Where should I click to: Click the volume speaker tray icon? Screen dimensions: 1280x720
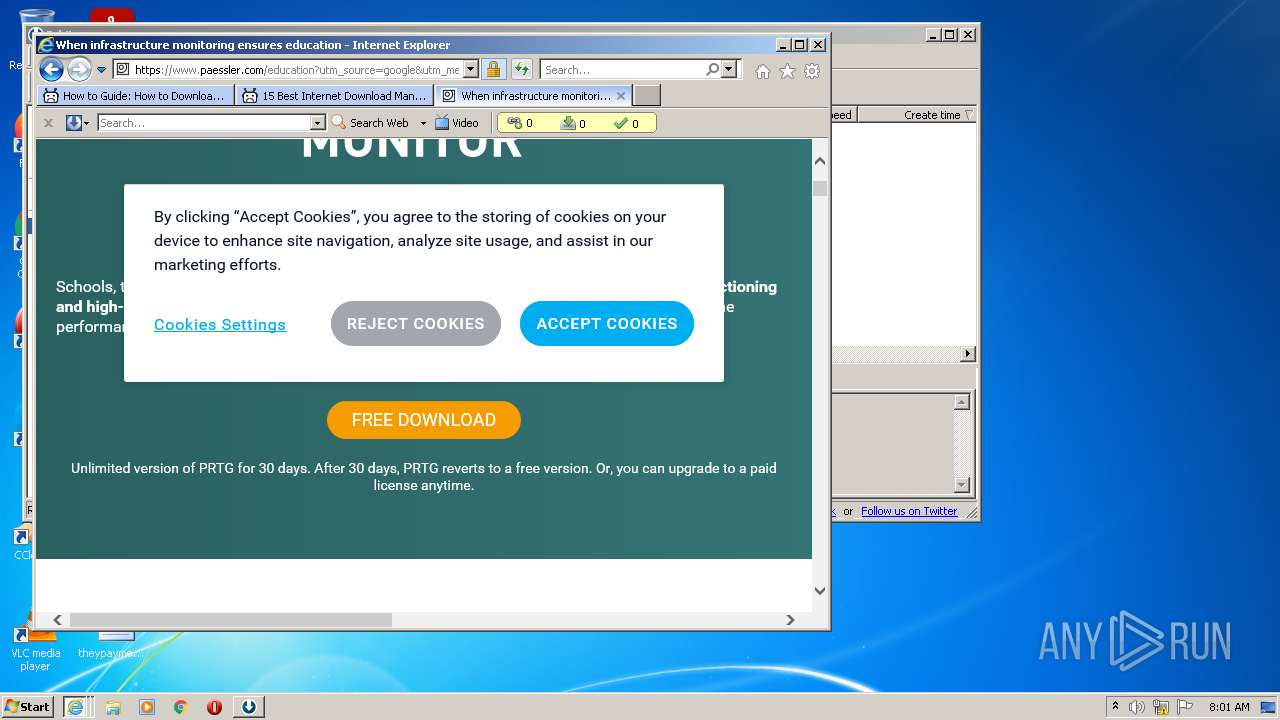click(x=1137, y=707)
